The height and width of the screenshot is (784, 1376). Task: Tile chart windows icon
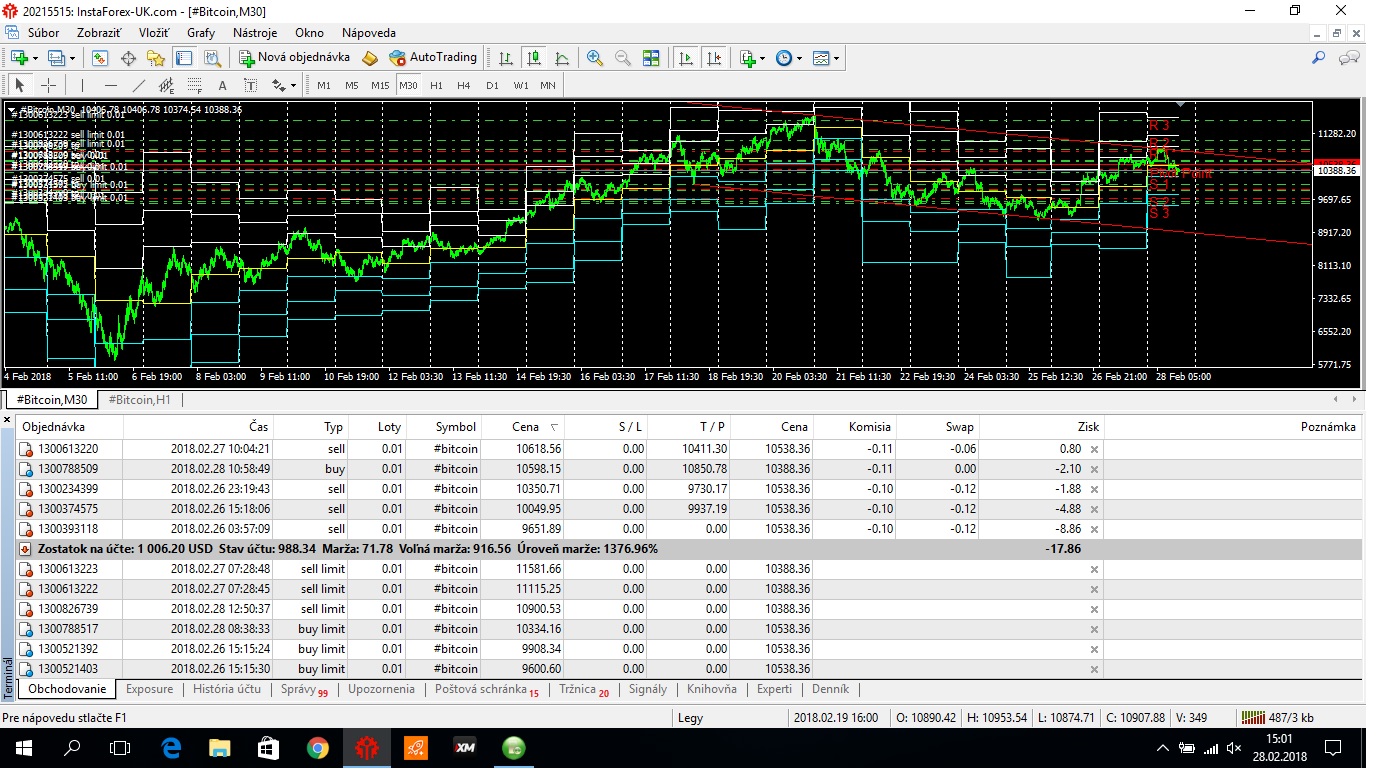pos(651,58)
